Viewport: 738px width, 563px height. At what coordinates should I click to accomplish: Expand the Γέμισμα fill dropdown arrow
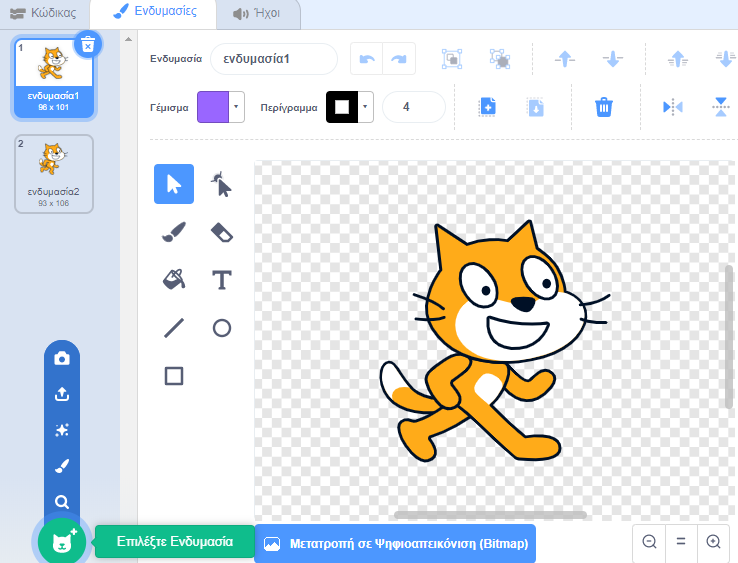(236, 107)
